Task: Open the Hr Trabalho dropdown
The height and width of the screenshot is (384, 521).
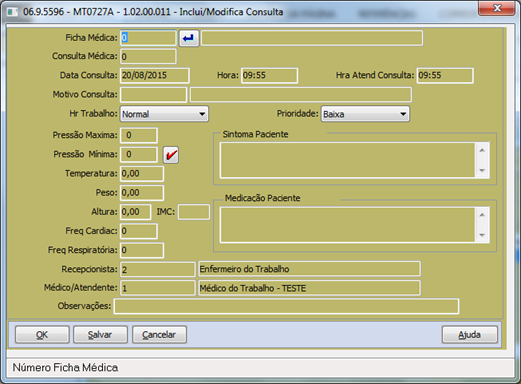Action: pyautogui.click(x=164, y=114)
